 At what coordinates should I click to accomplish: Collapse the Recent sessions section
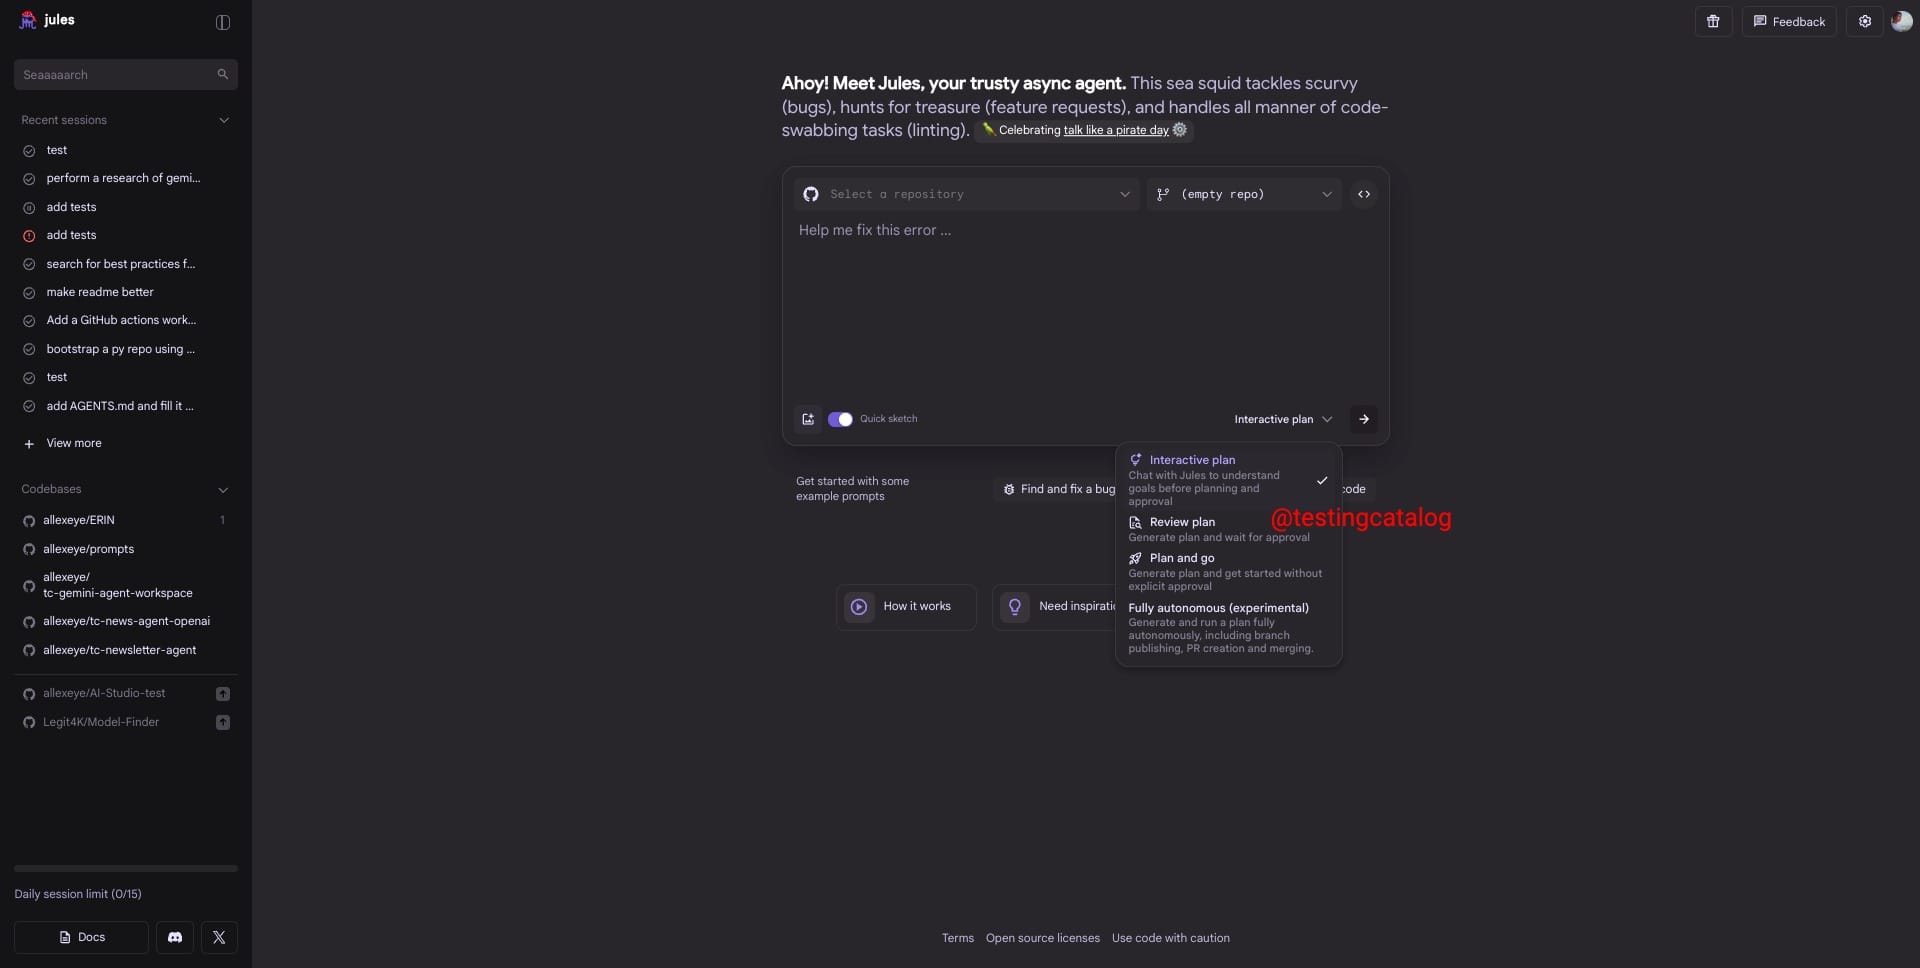[x=224, y=120]
